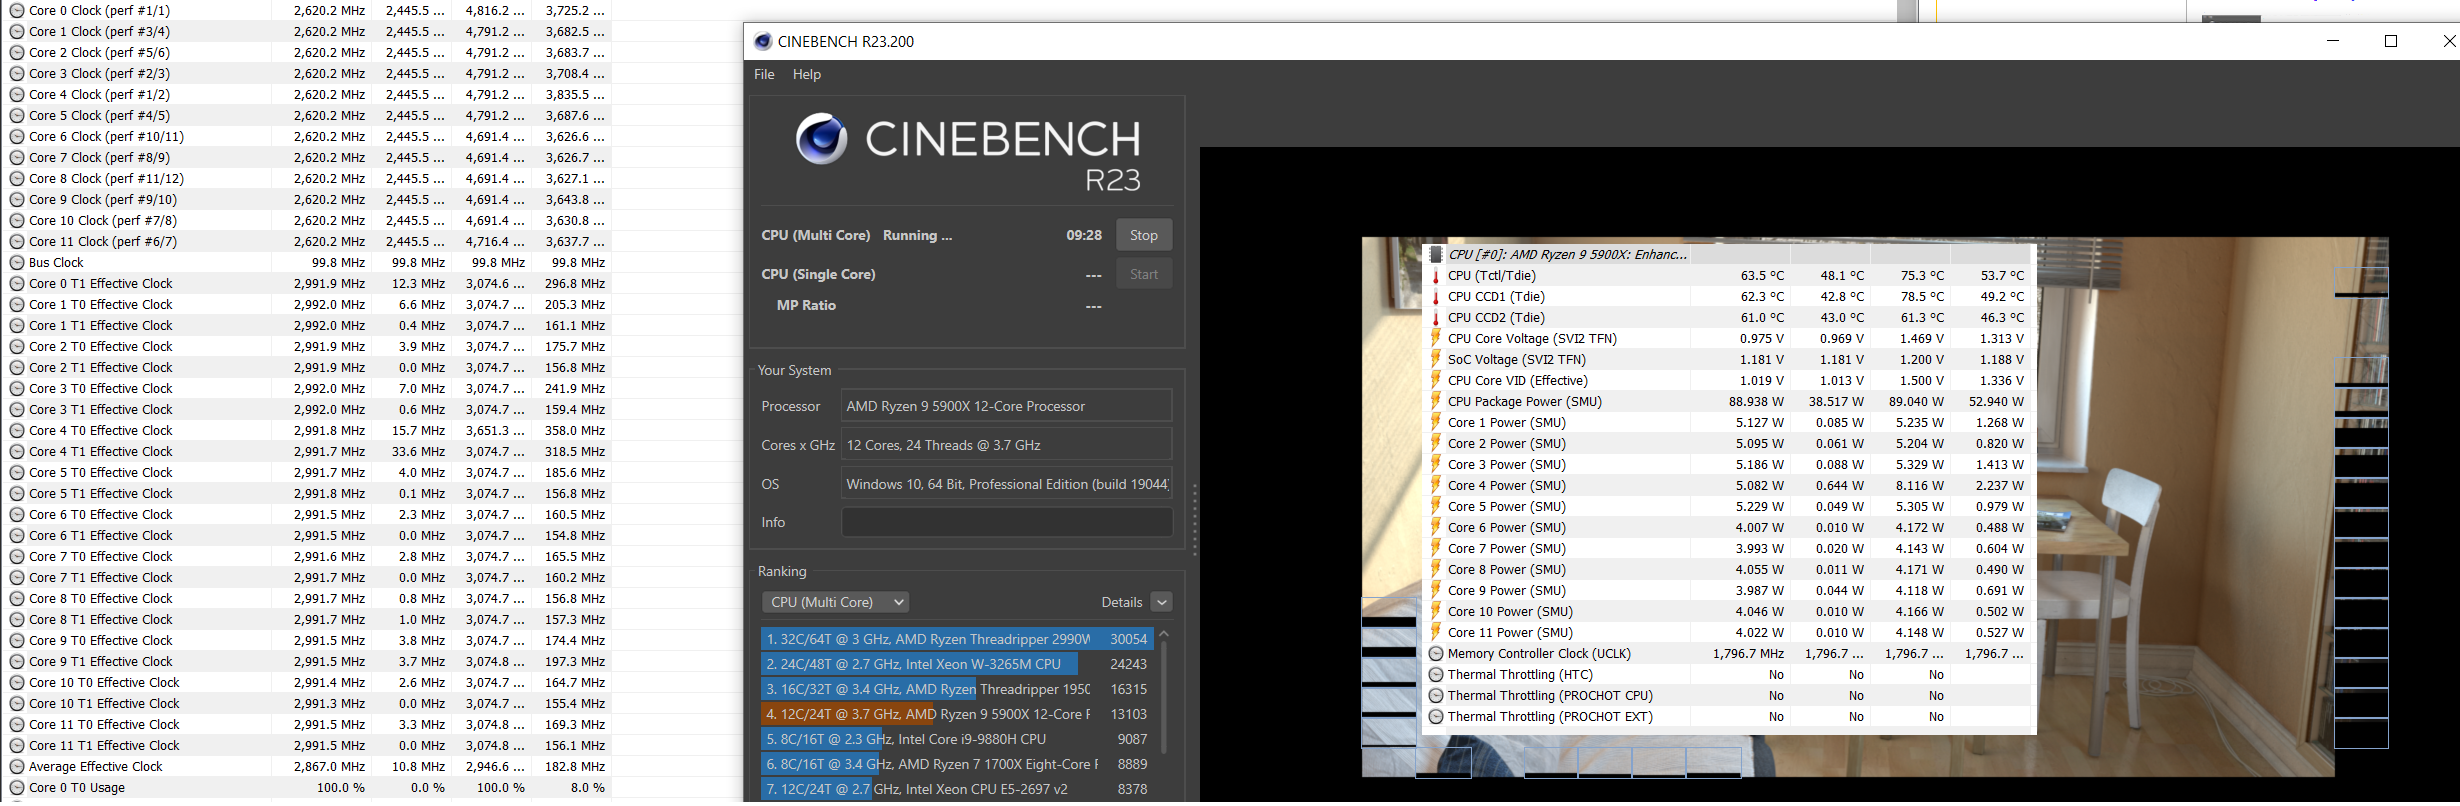Click the panel resize grip dots in Cinebench
The image size is (2460, 806).
tap(1194, 519)
